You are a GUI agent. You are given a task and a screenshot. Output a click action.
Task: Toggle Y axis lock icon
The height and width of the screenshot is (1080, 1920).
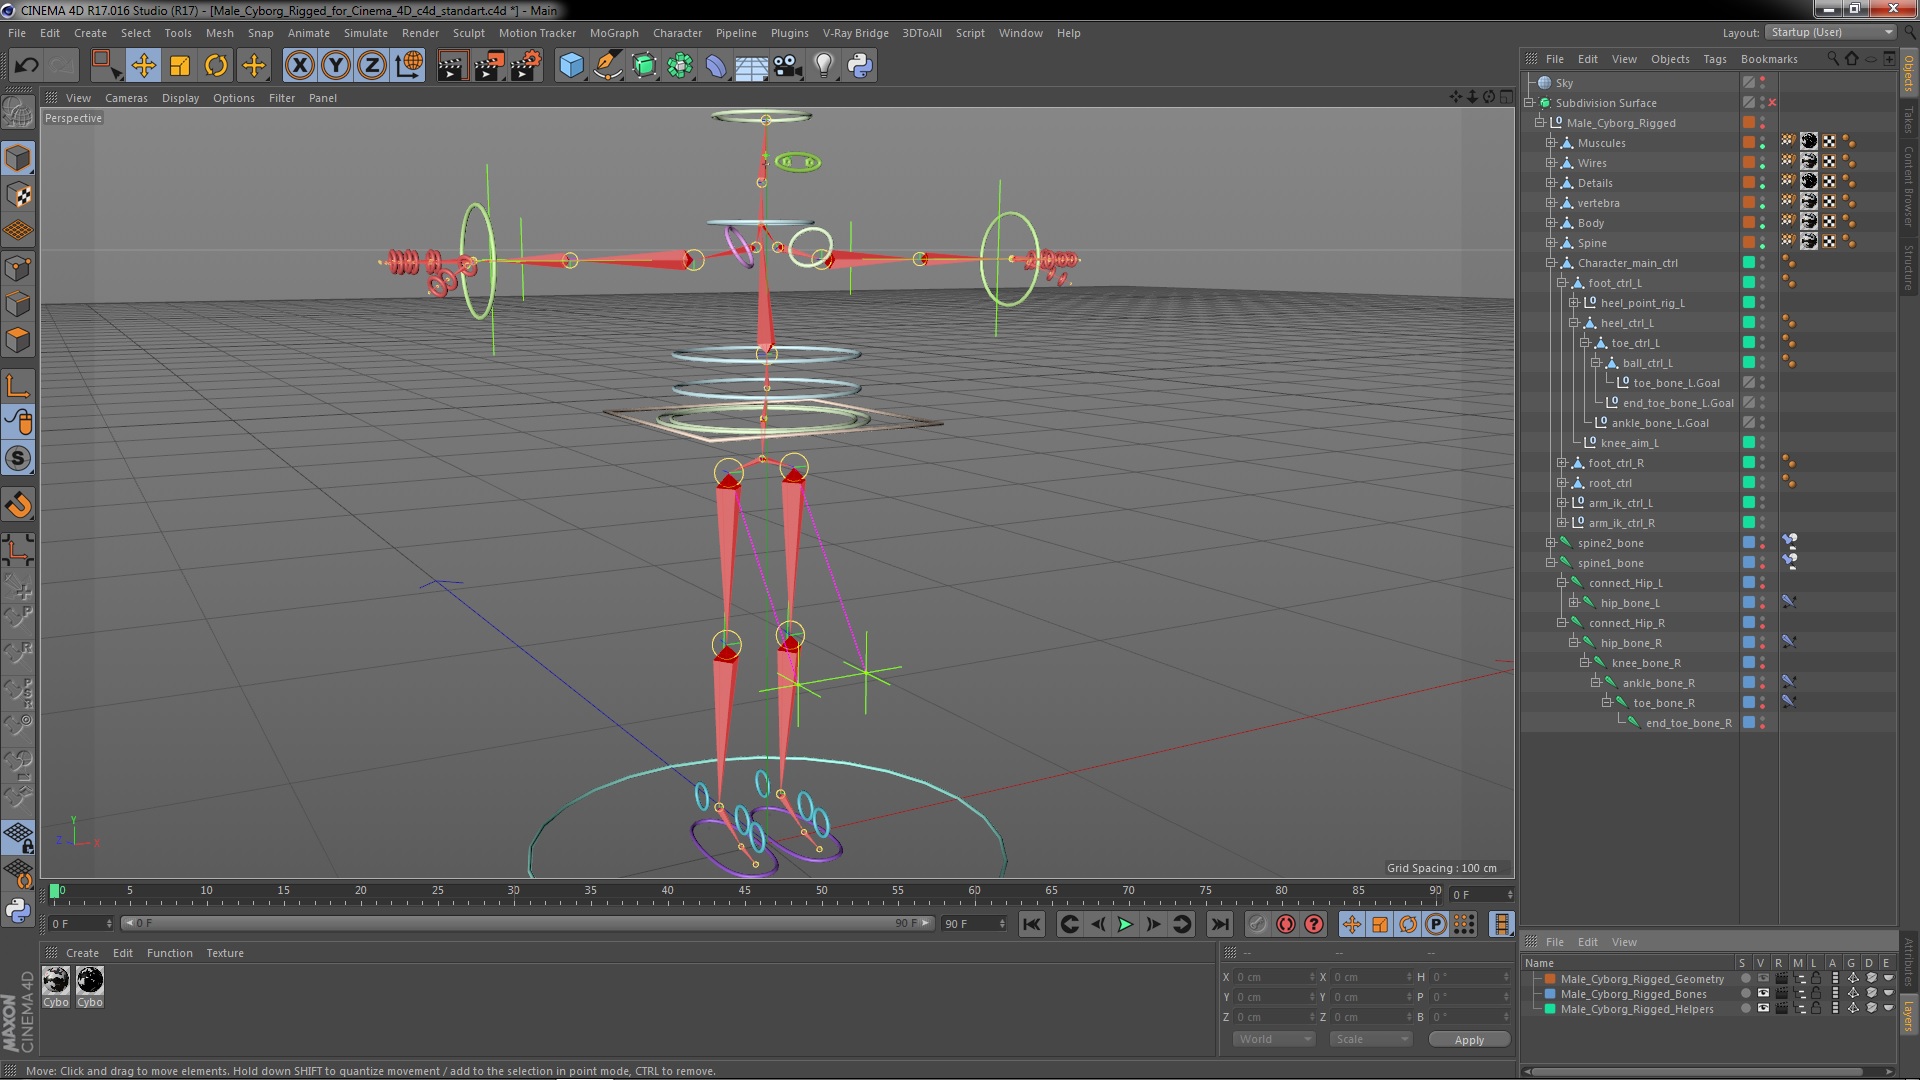pos(336,66)
